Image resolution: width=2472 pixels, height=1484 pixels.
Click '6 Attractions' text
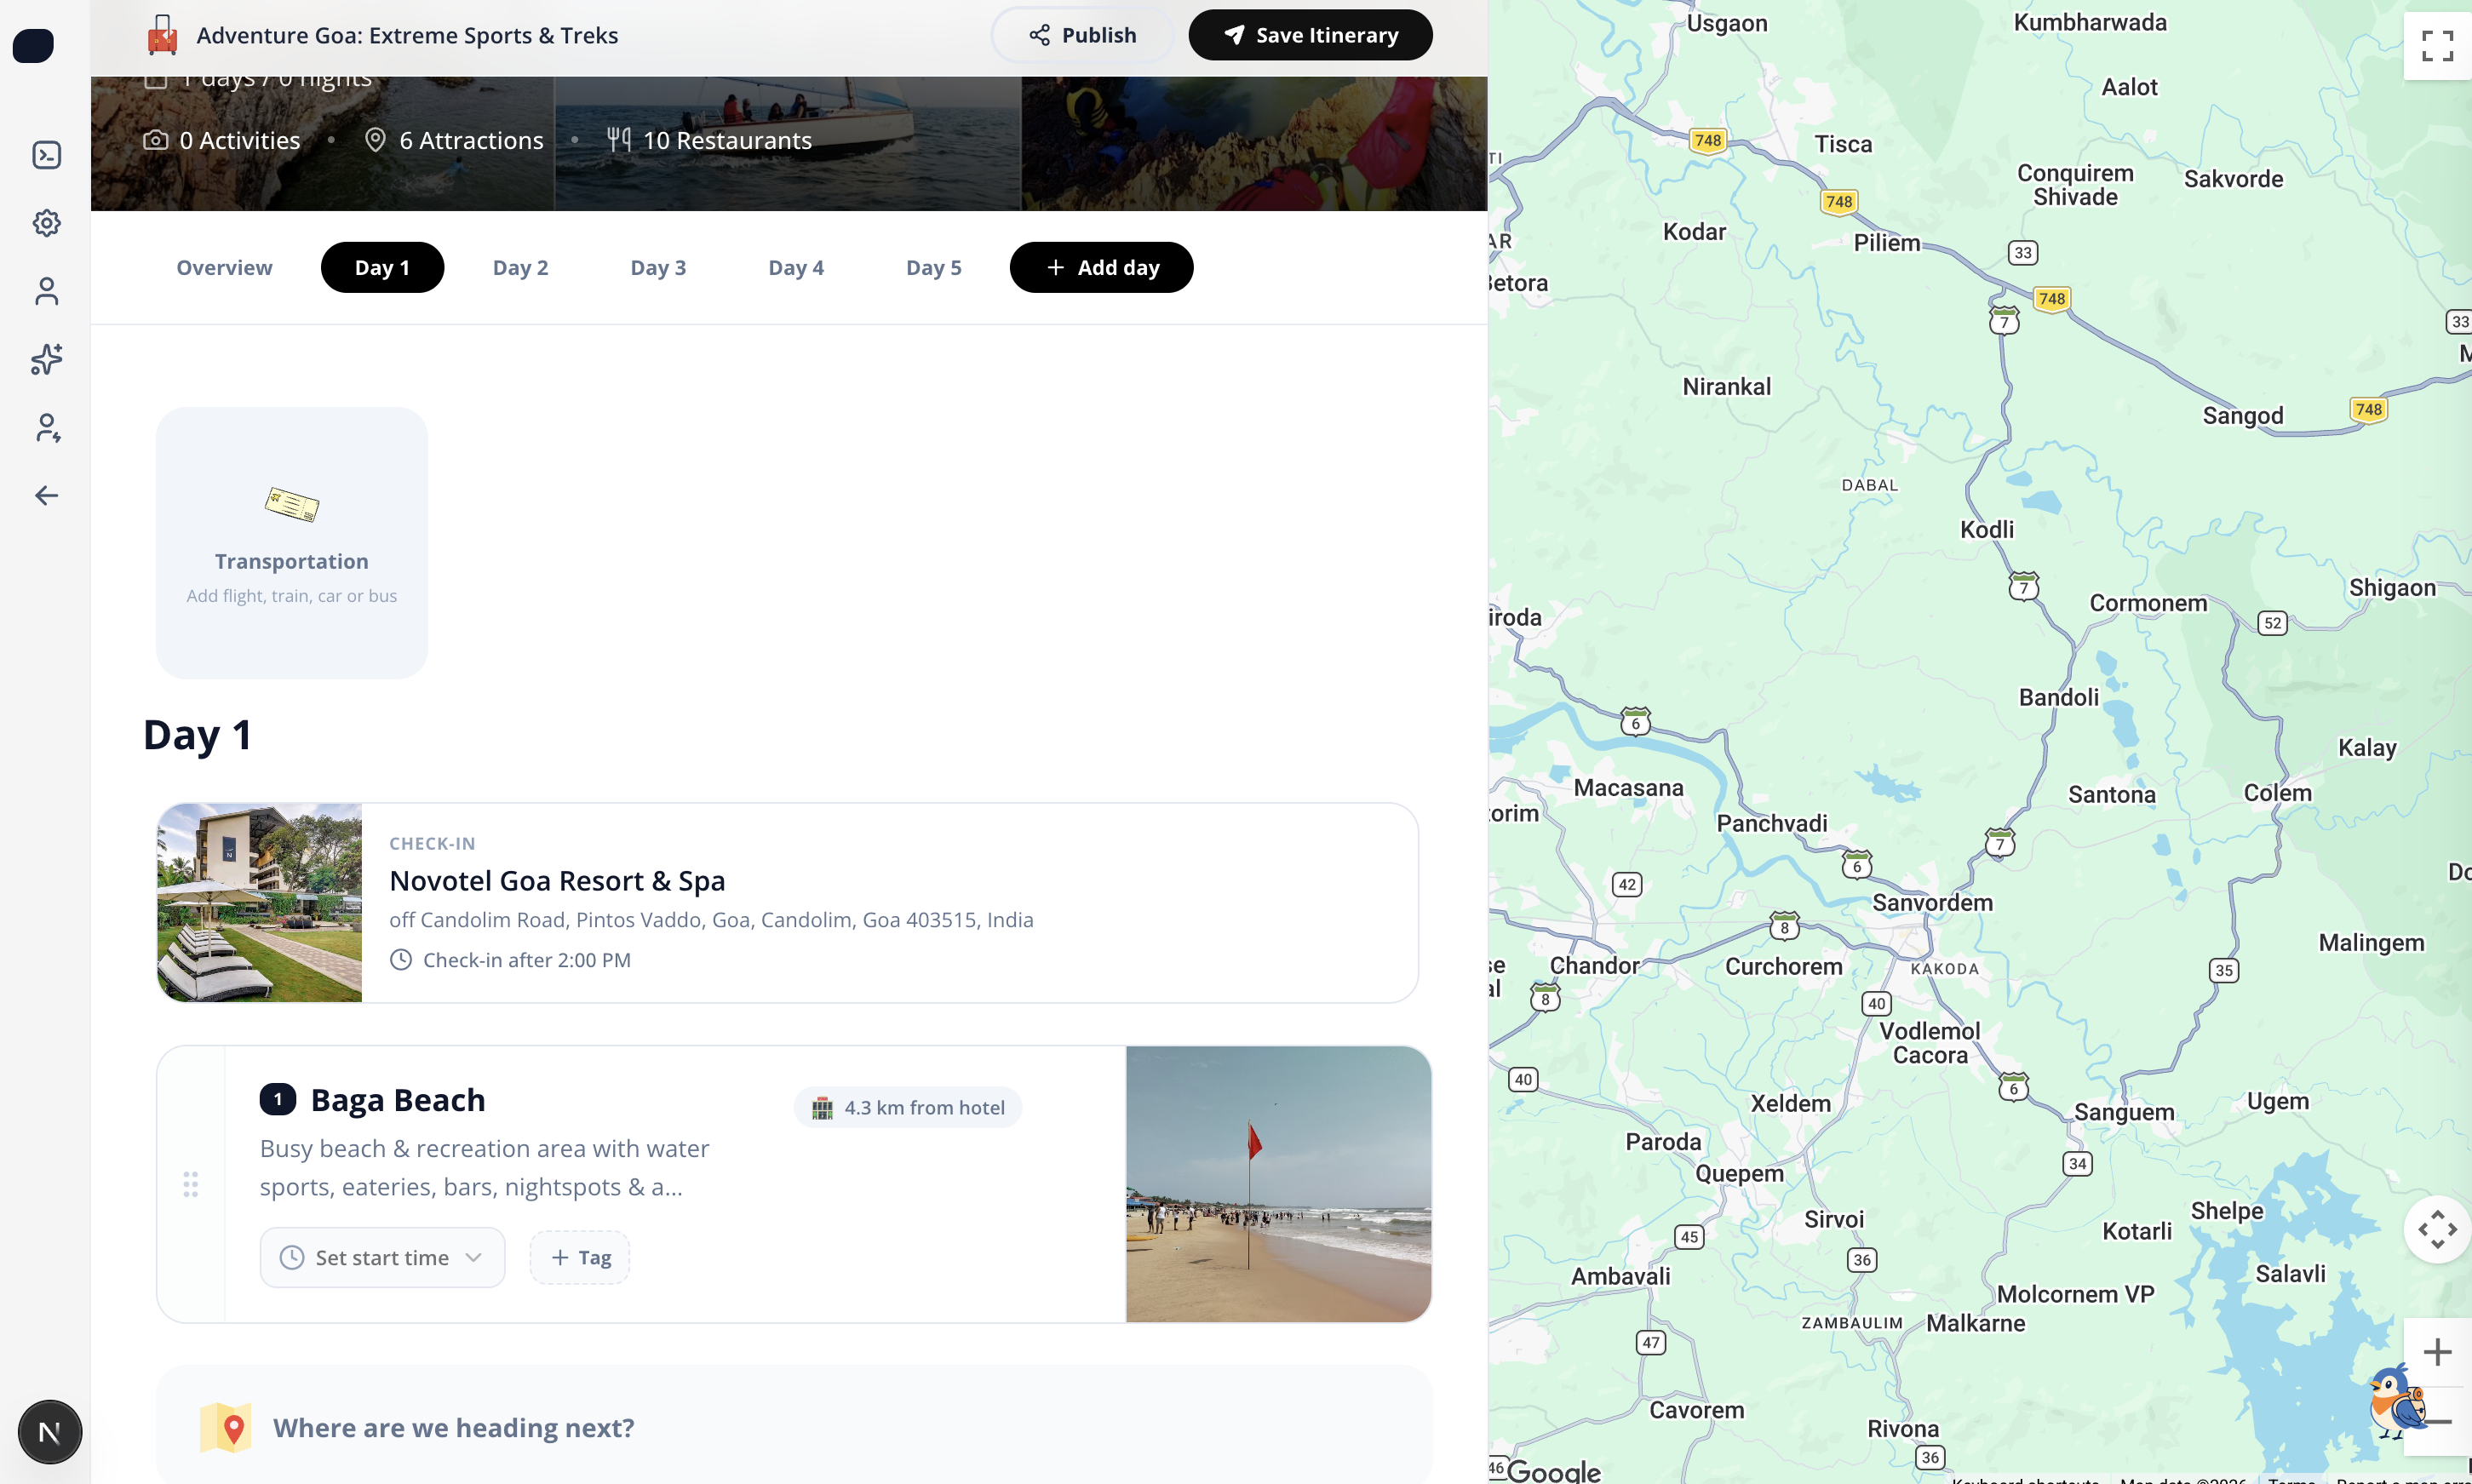[x=471, y=140]
